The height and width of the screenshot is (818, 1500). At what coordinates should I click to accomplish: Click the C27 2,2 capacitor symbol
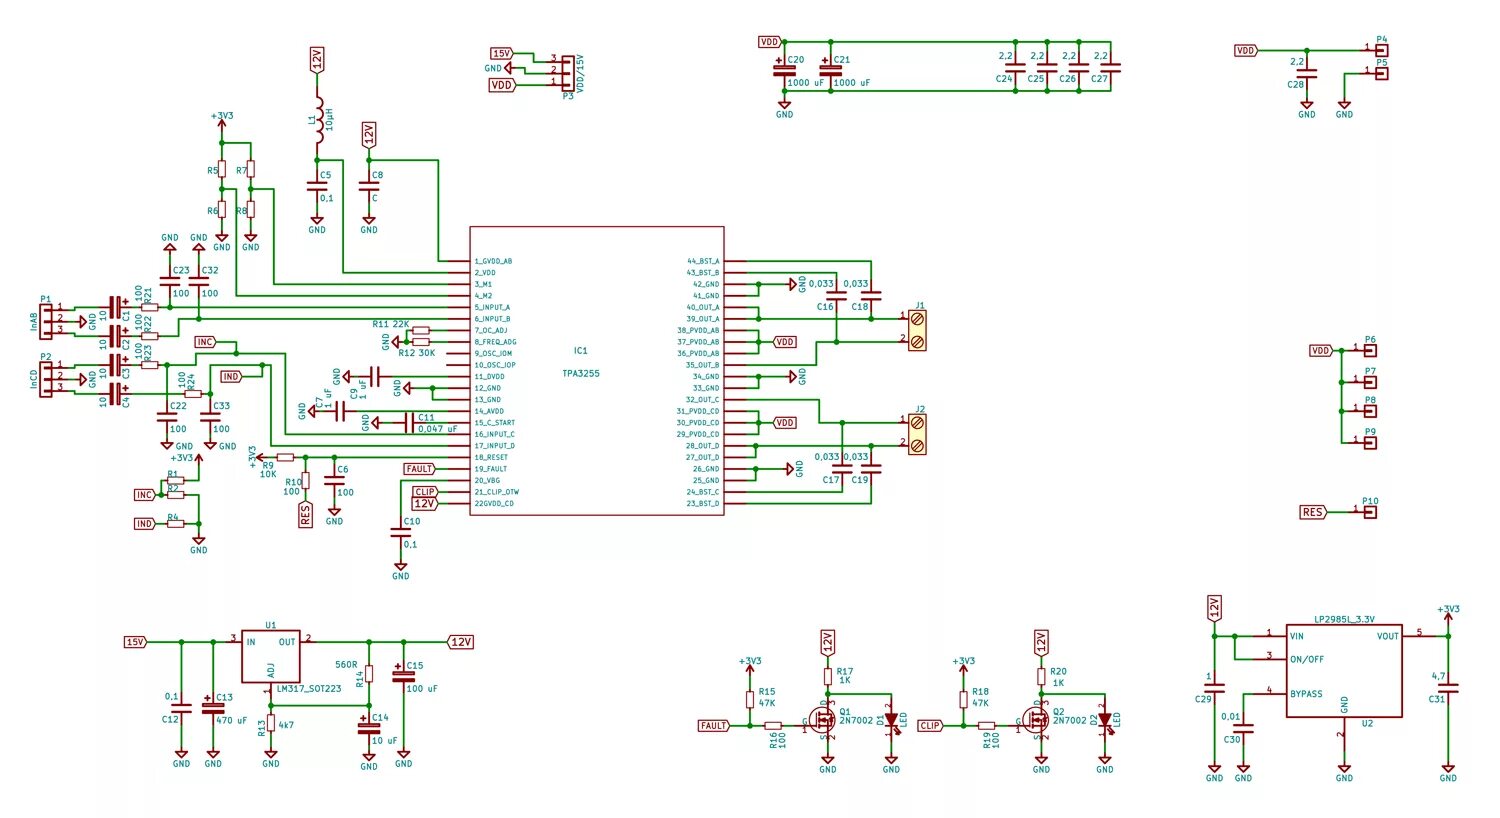pyautogui.click(x=1110, y=67)
